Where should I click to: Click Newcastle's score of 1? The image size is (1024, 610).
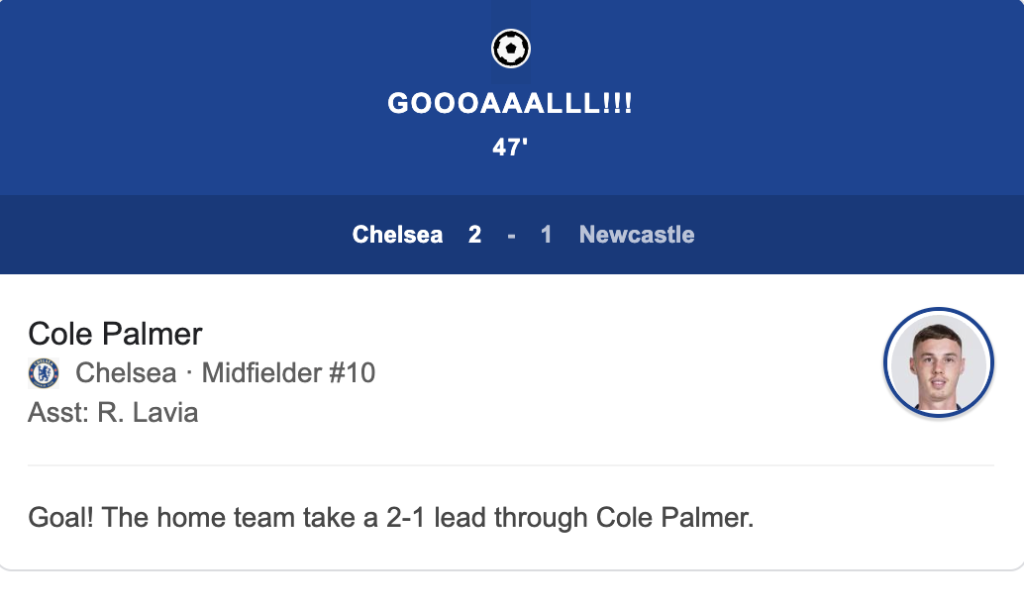tap(546, 235)
